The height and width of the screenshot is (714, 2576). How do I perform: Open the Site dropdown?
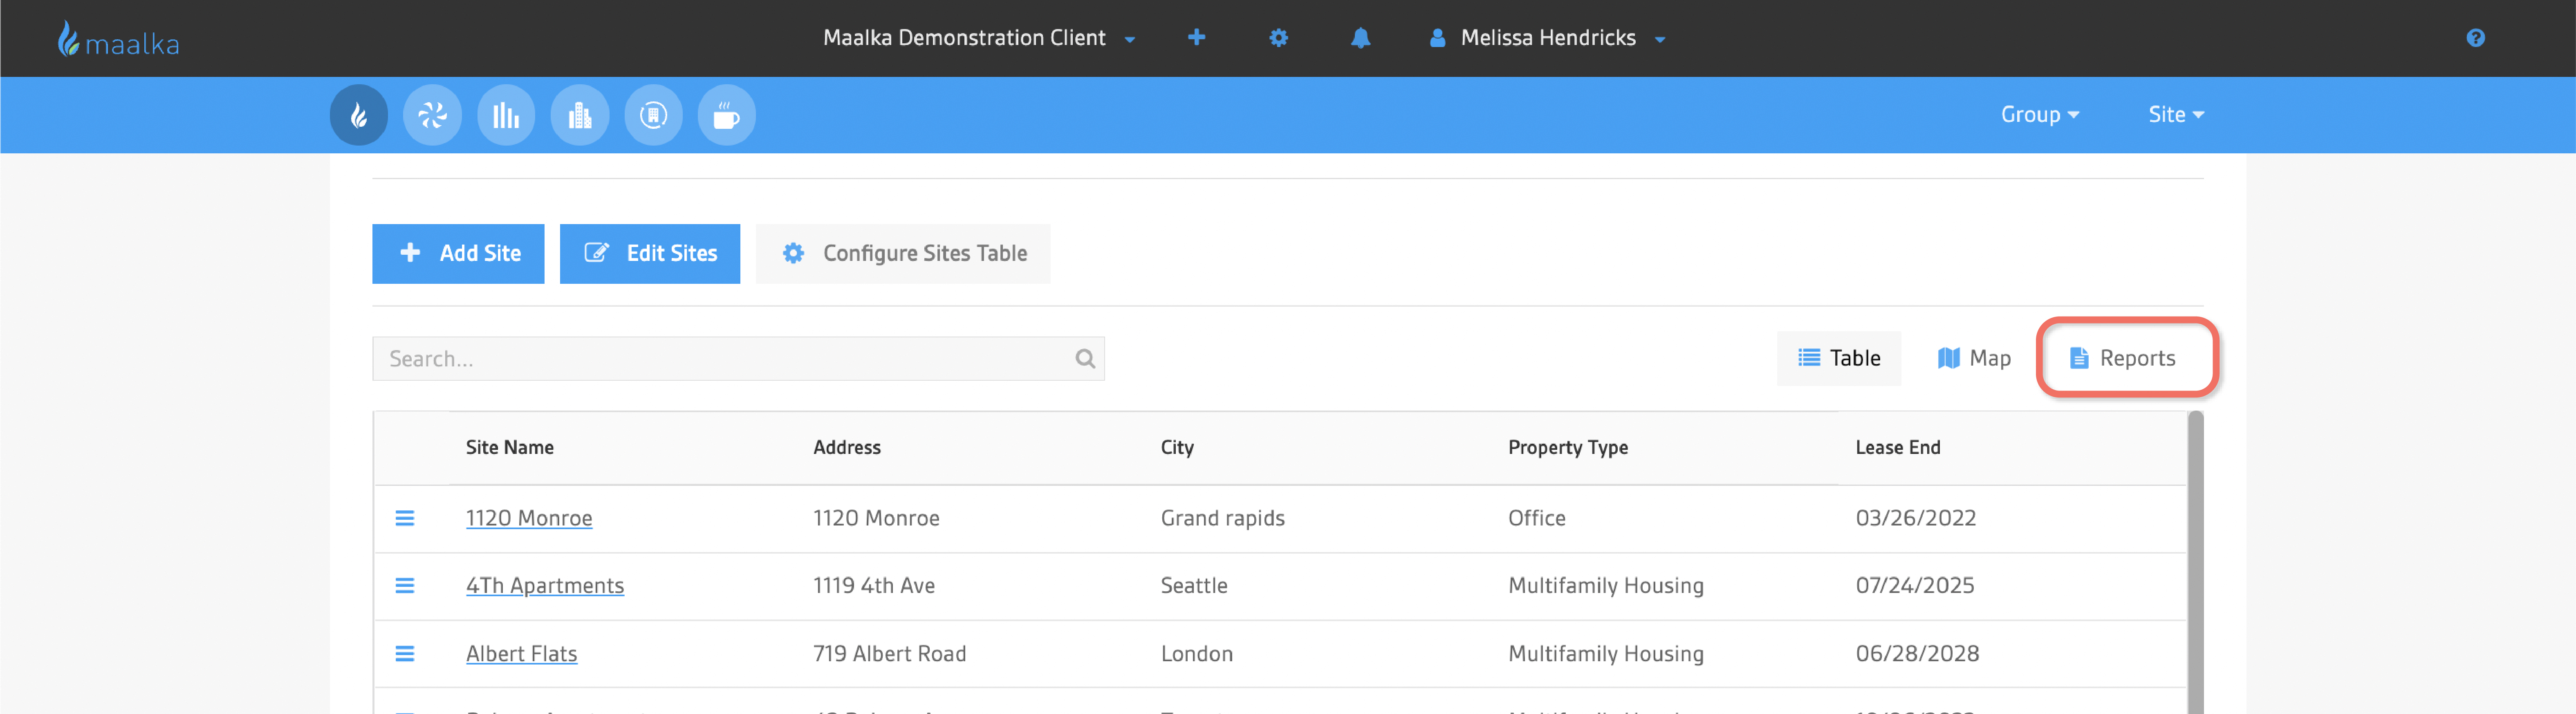[x=2176, y=115]
